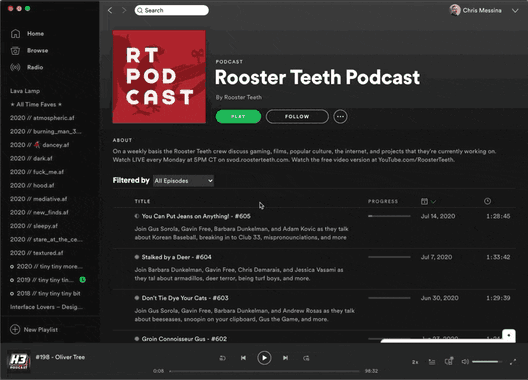Open now-playing title #198 - Oliver Tree
The width and height of the screenshot is (528, 380).
(60, 357)
